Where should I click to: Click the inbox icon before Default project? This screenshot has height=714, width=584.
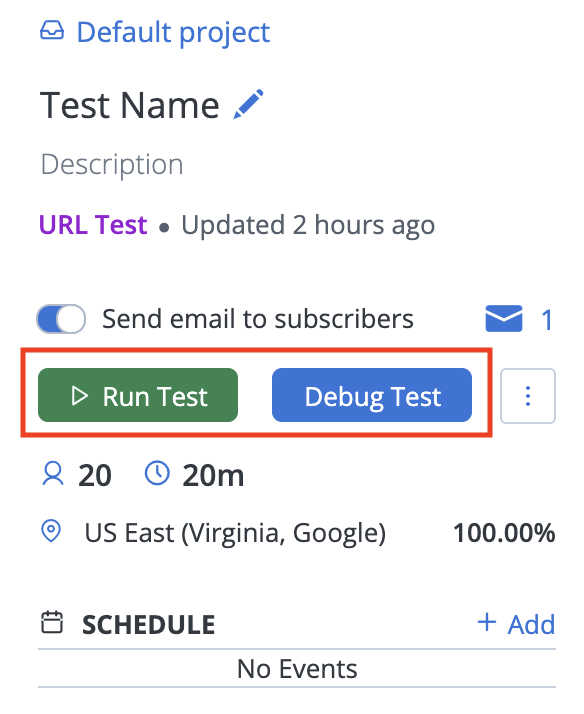click(x=52, y=31)
